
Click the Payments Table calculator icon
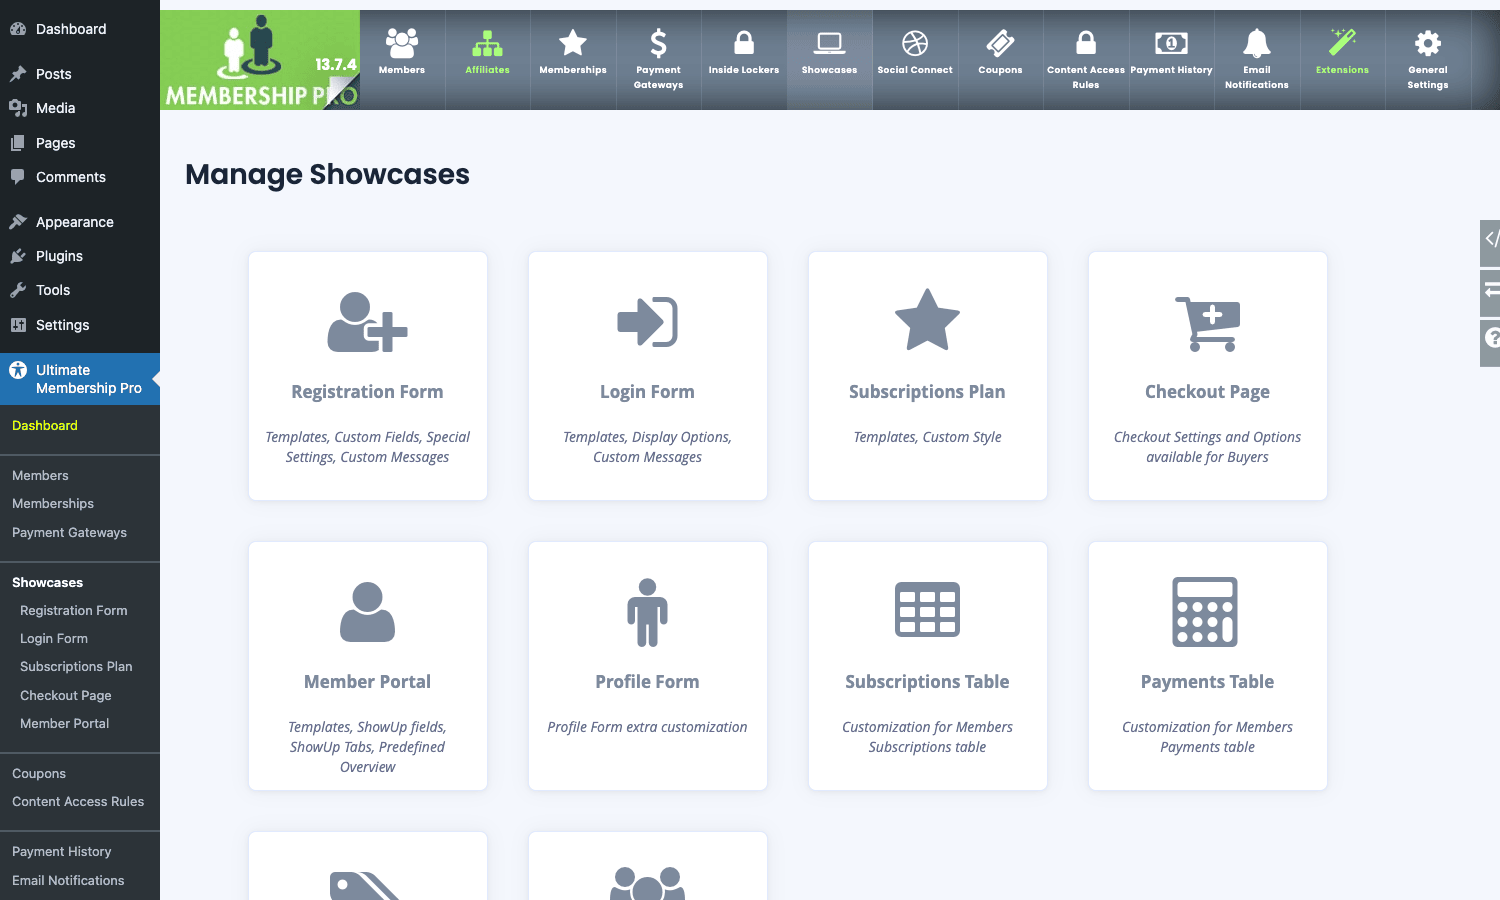click(1205, 612)
